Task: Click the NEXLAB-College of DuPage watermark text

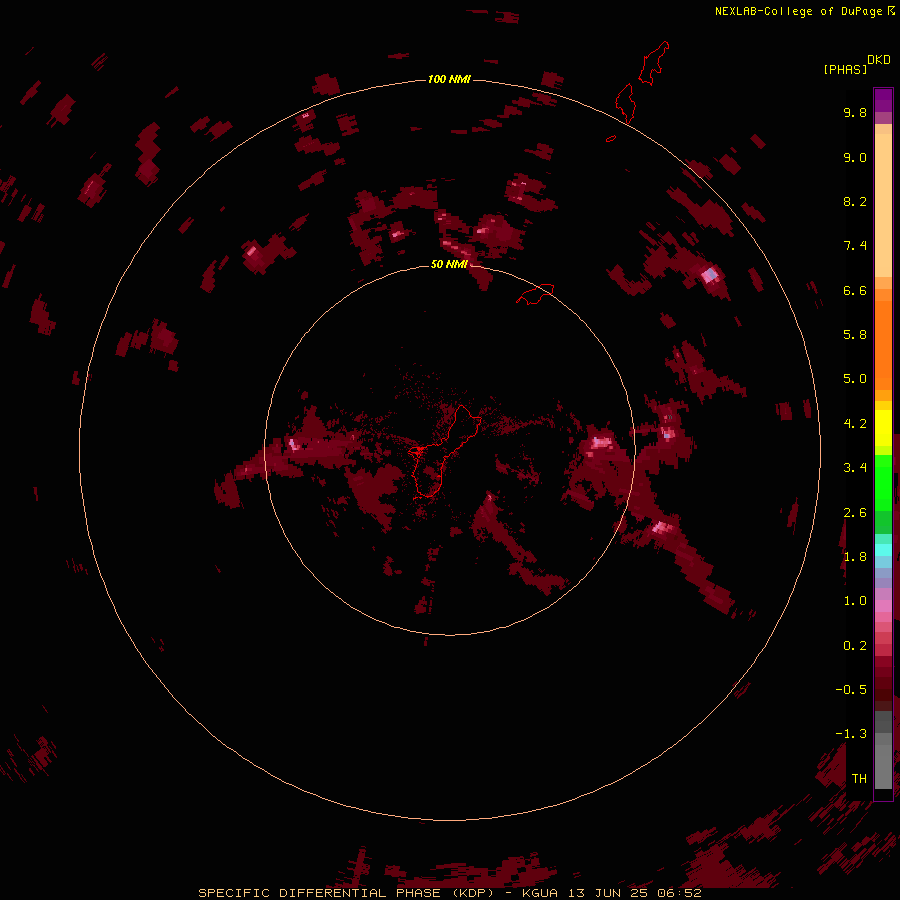Action: click(x=804, y=11)
